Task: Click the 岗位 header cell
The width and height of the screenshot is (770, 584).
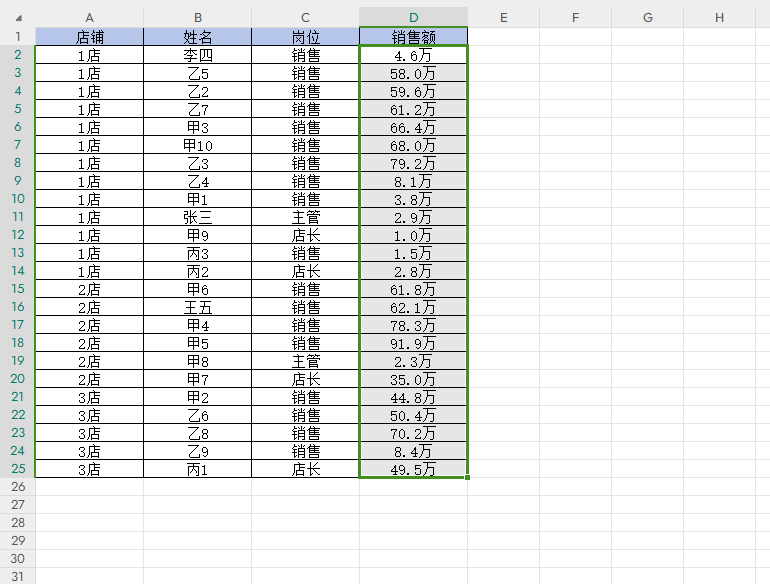Action: pos(305,37)
